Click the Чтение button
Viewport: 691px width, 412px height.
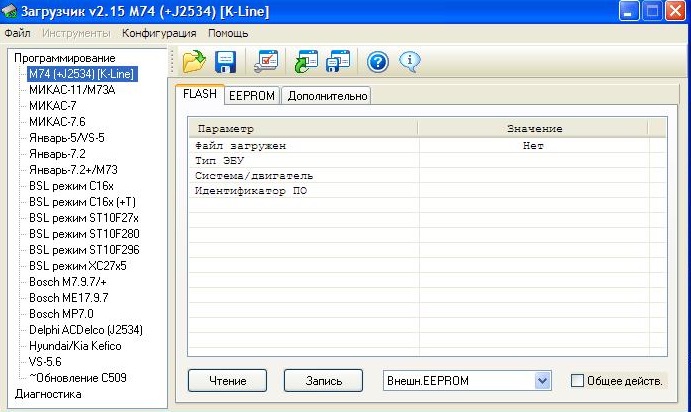click(x=227, y=381)
